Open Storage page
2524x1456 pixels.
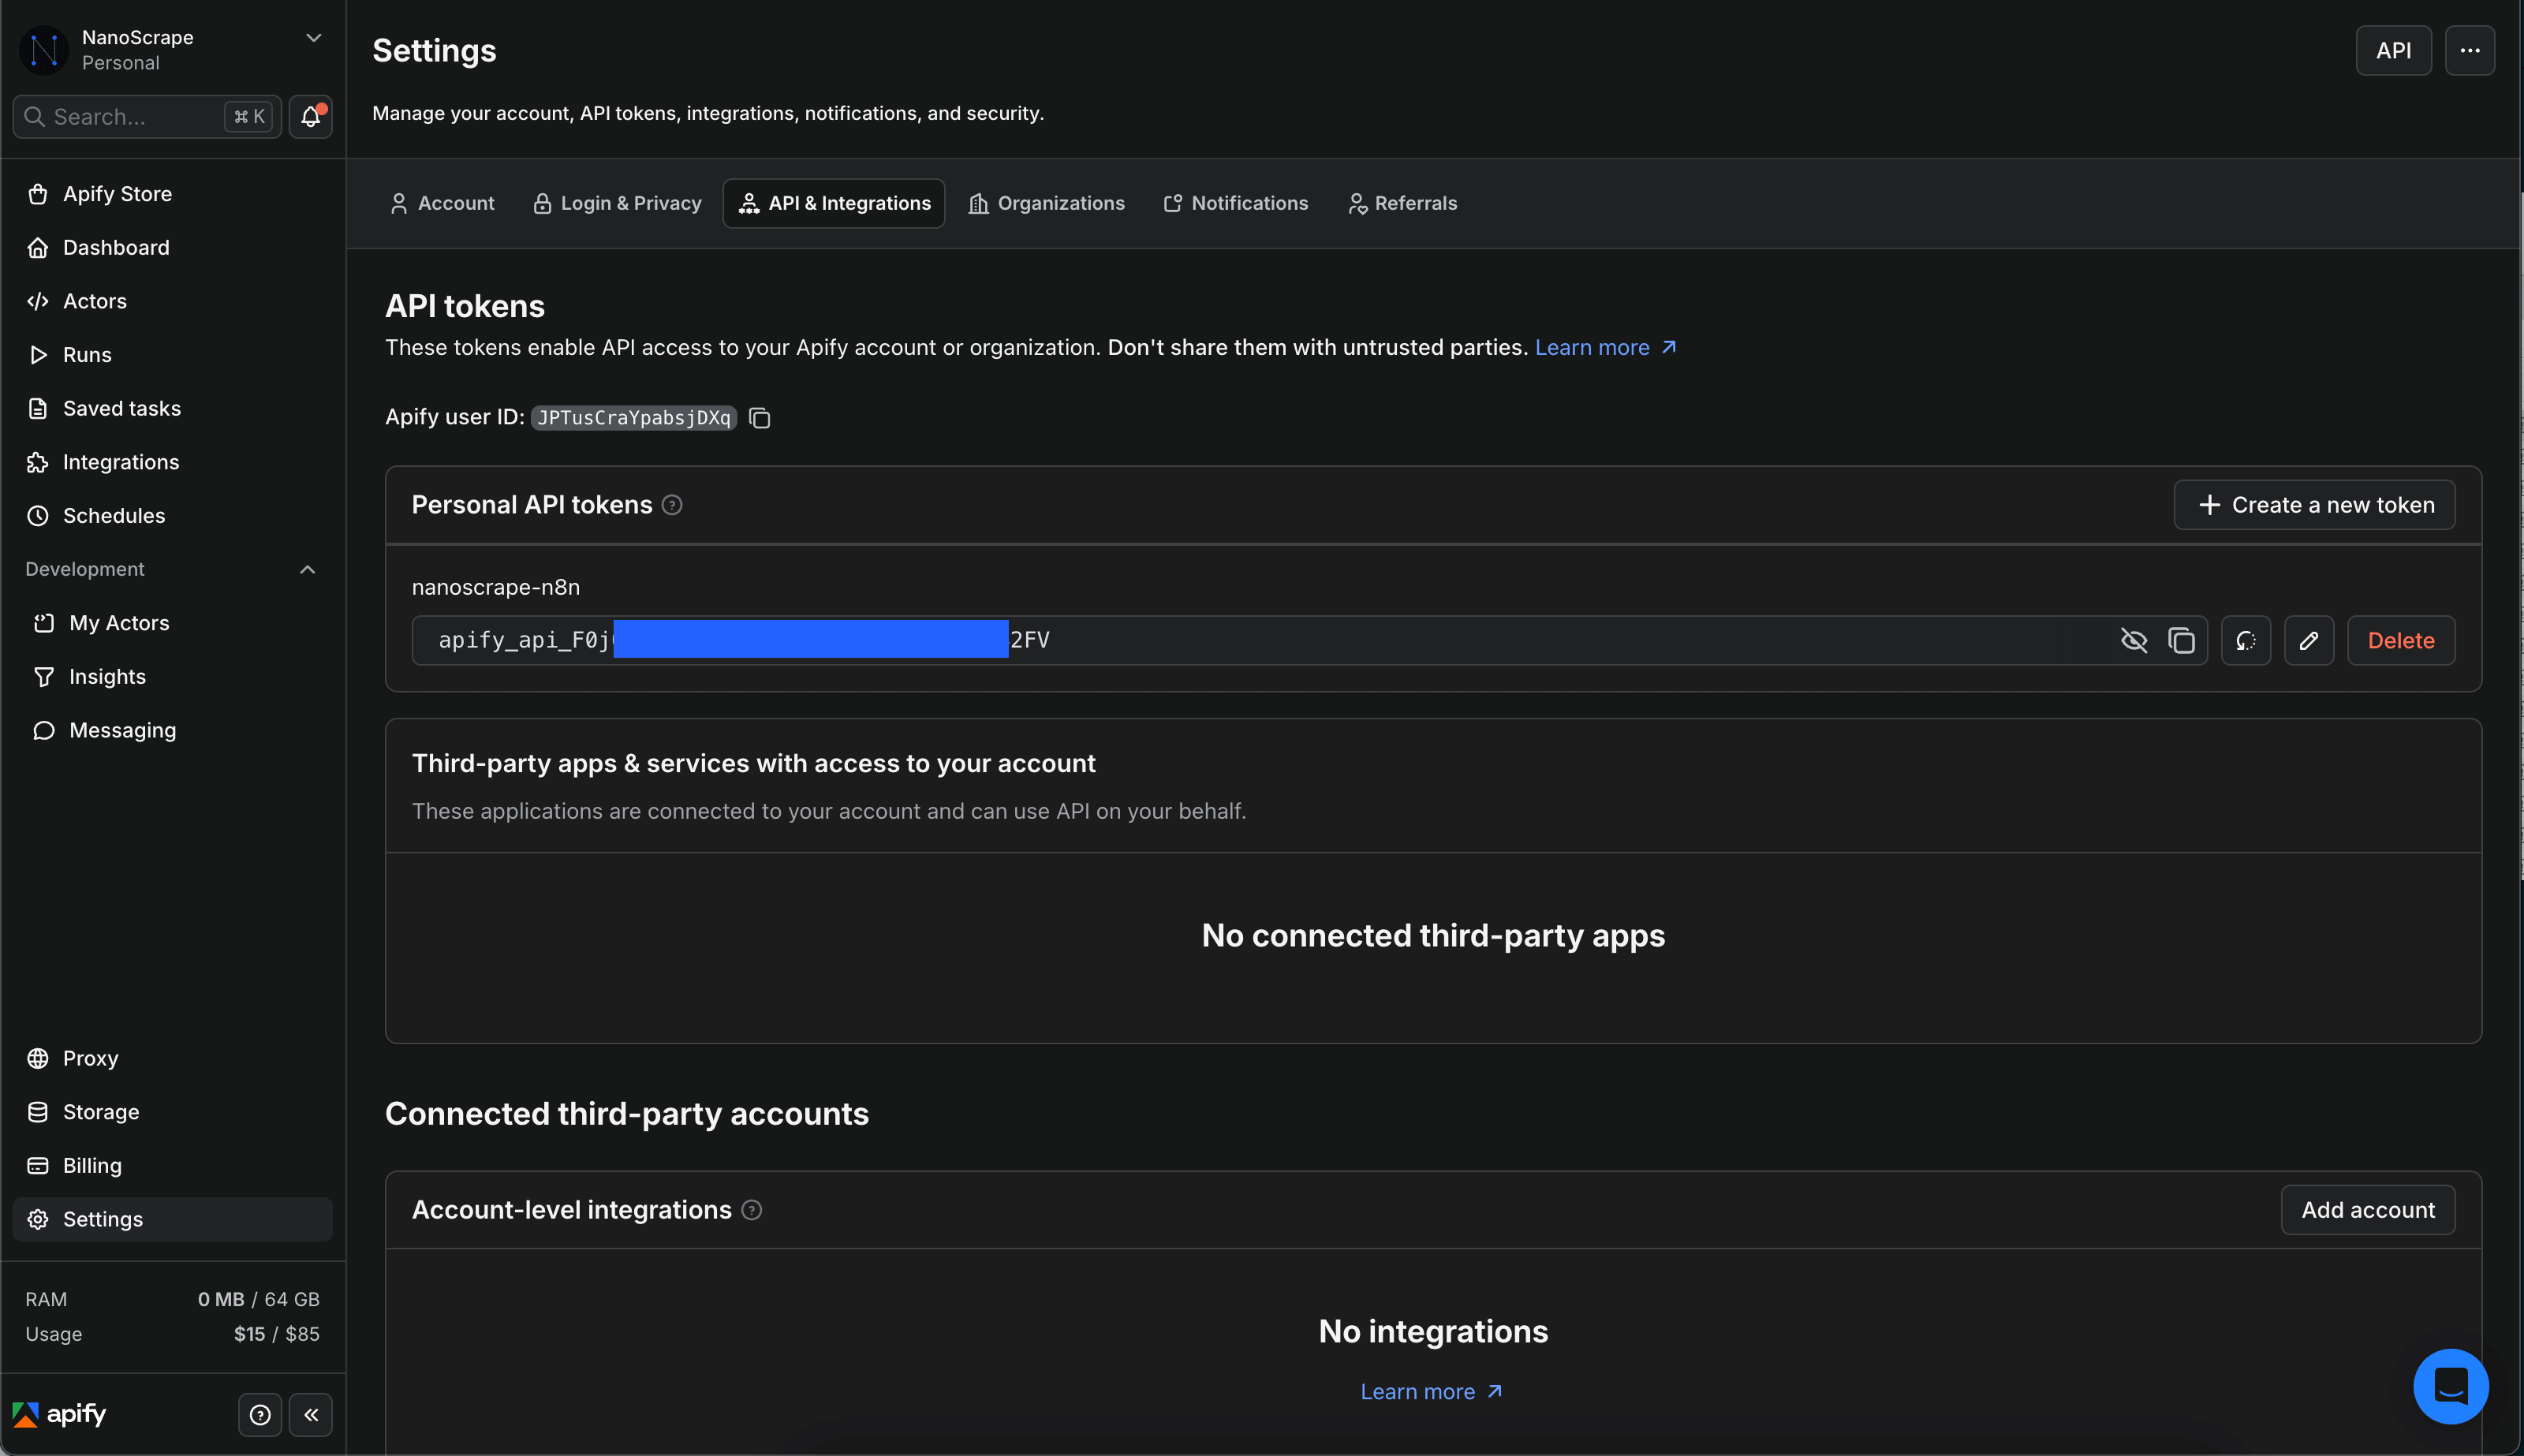[x=172, y=1112]
